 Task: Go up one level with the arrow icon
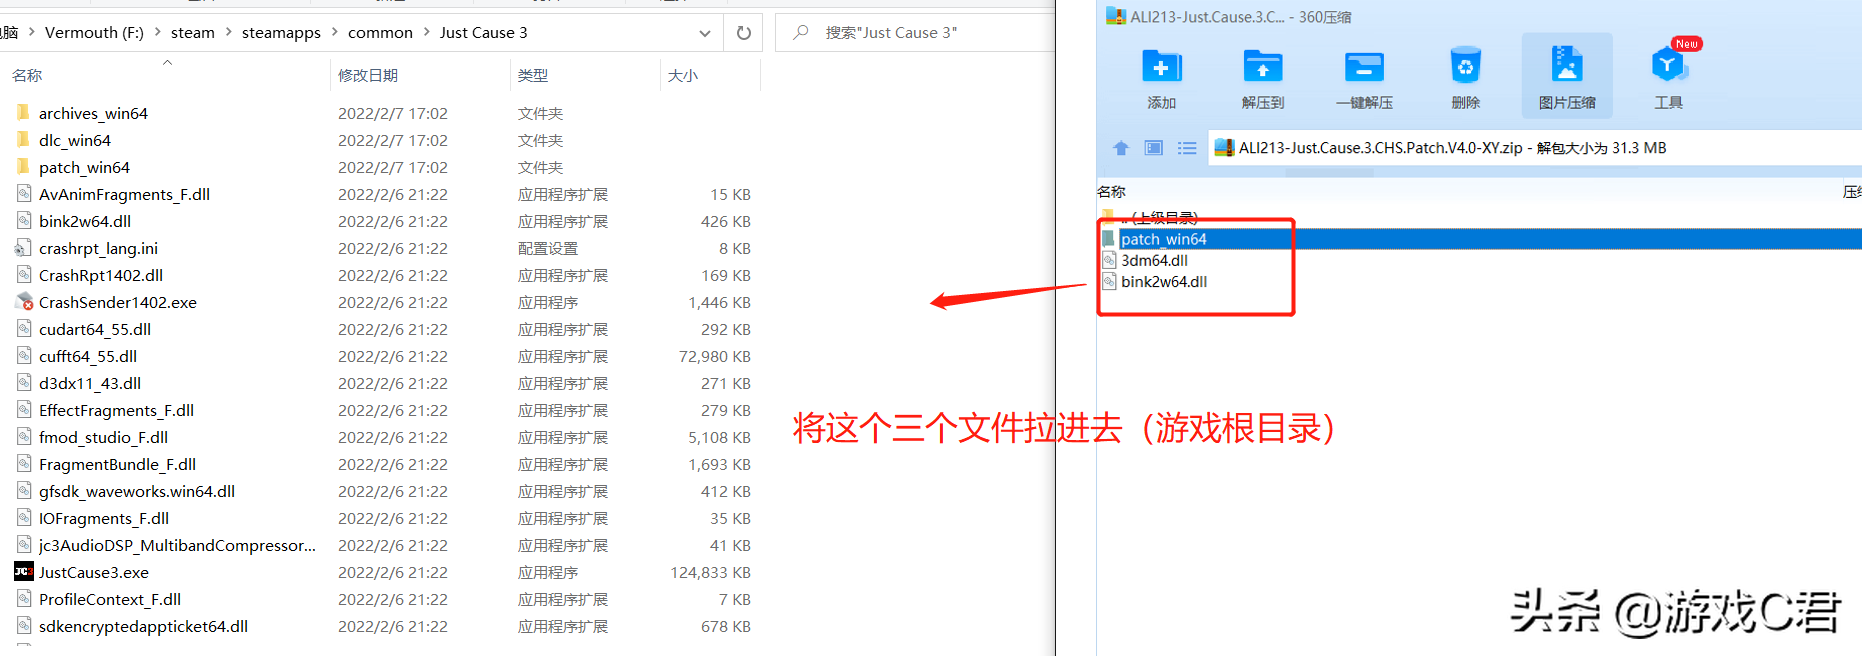pos(1120,148)
